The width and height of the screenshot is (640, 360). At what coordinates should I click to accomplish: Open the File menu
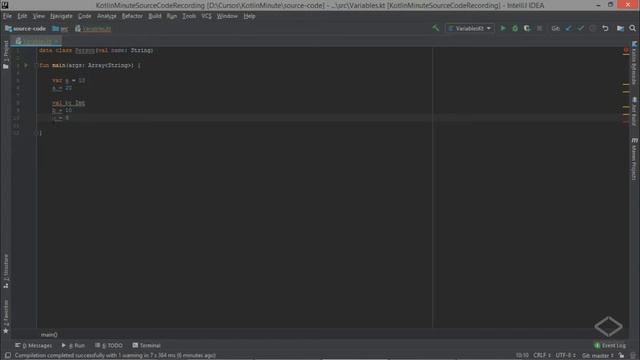point(7,16)
